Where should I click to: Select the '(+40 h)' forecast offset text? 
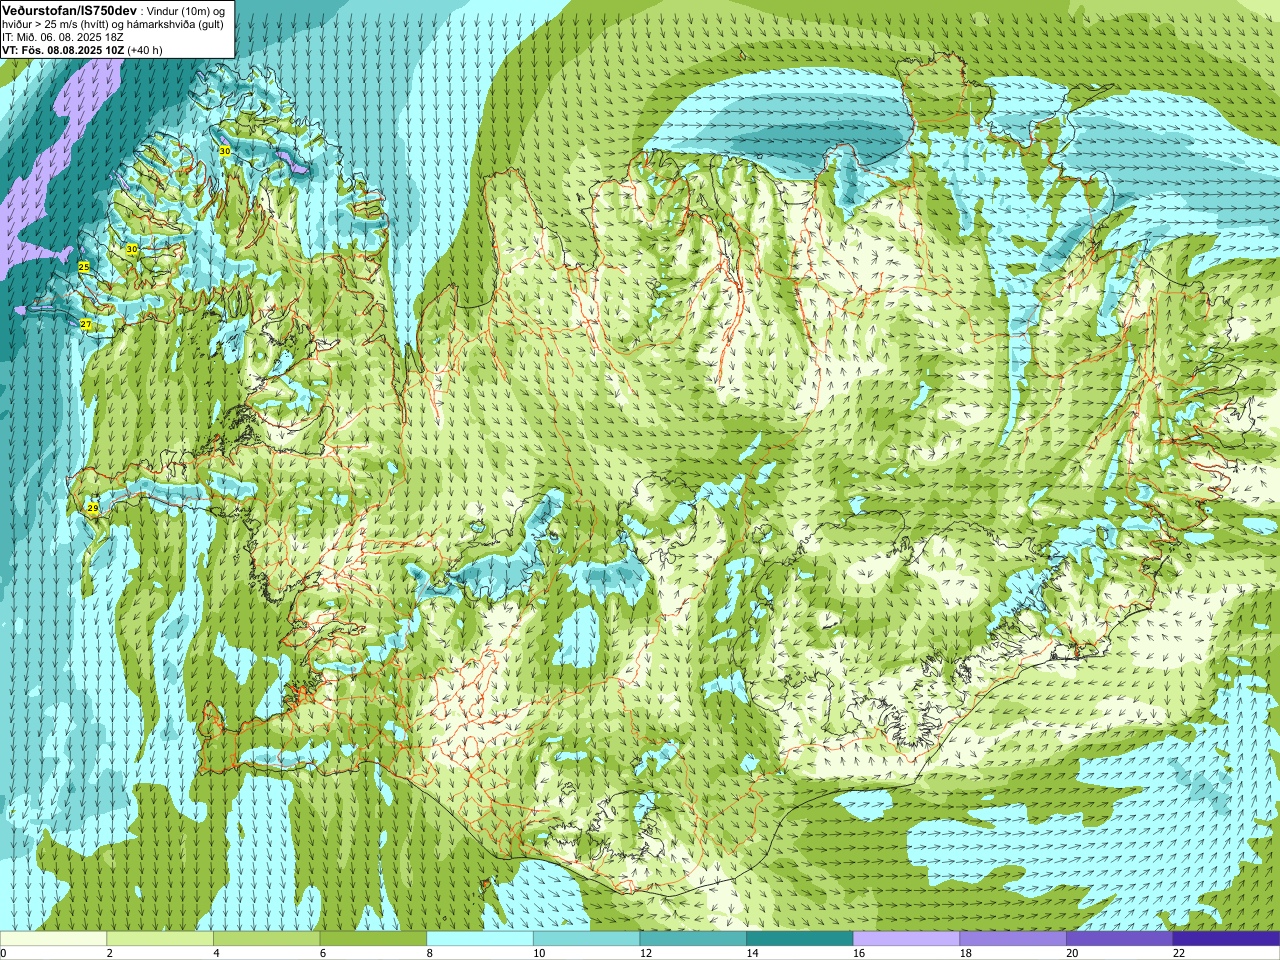145,49
